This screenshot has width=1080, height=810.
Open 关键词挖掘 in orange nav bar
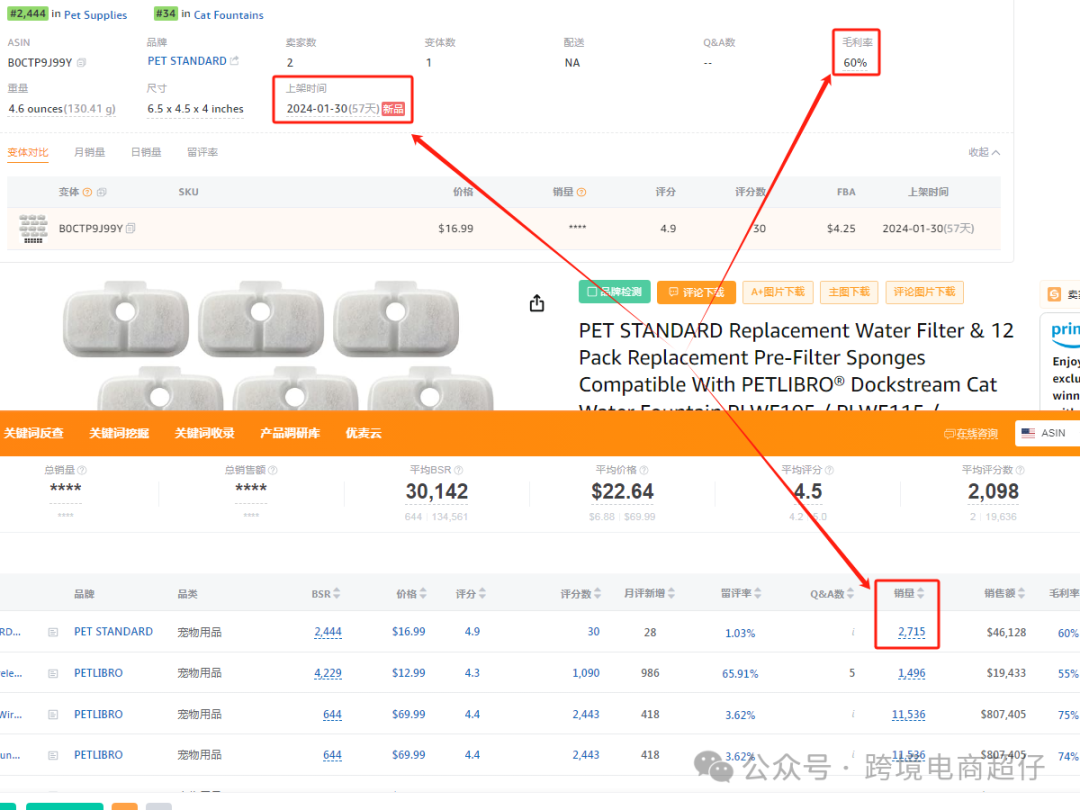tap(119, 433)
